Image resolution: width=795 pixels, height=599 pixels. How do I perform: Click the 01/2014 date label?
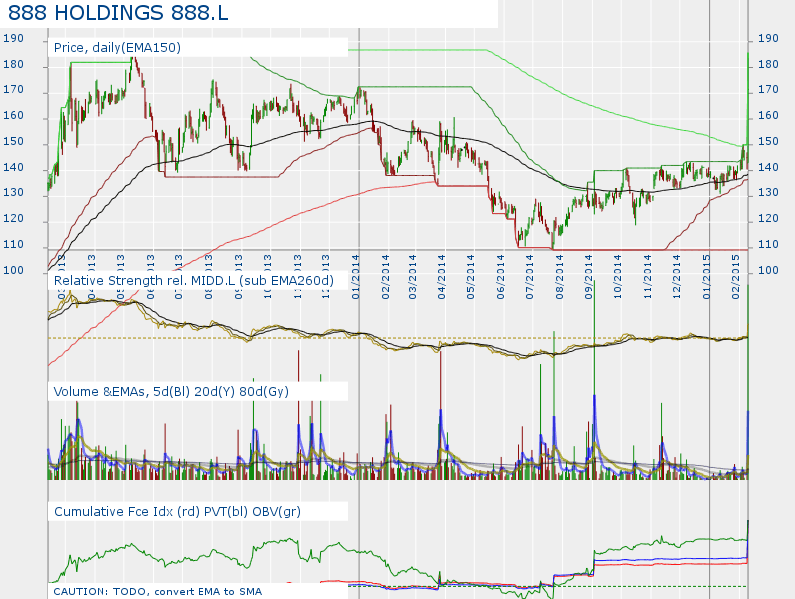(x=356, y=277)
